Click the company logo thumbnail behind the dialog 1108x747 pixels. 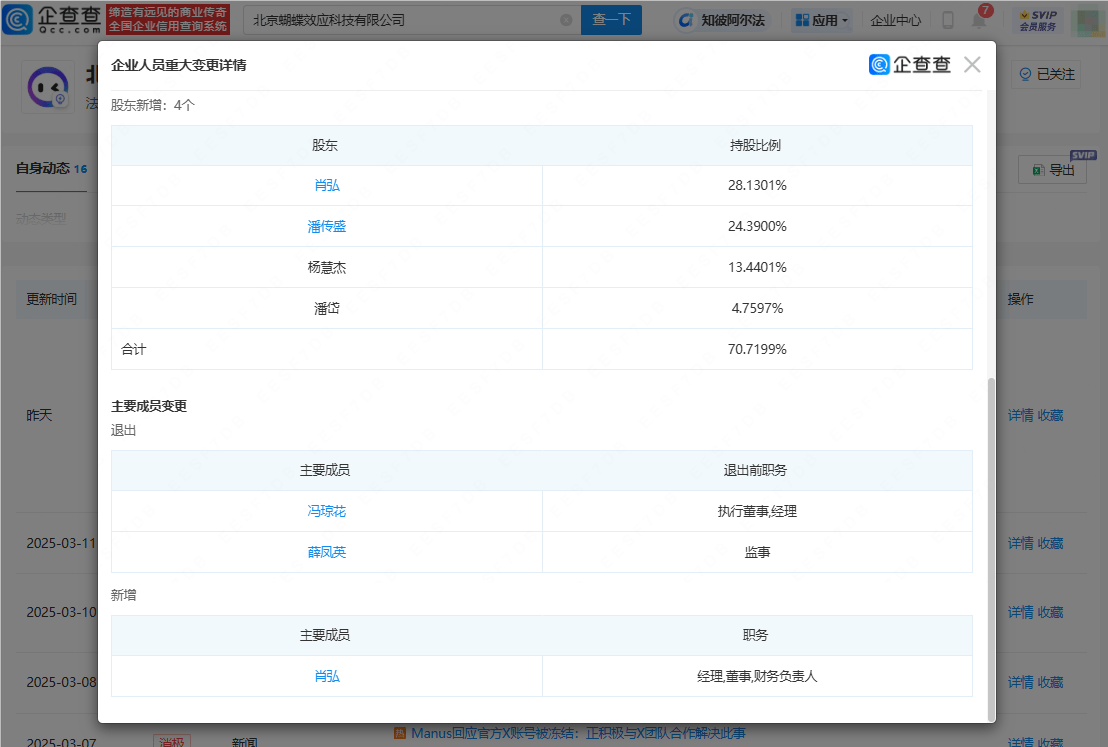(48, 88)
